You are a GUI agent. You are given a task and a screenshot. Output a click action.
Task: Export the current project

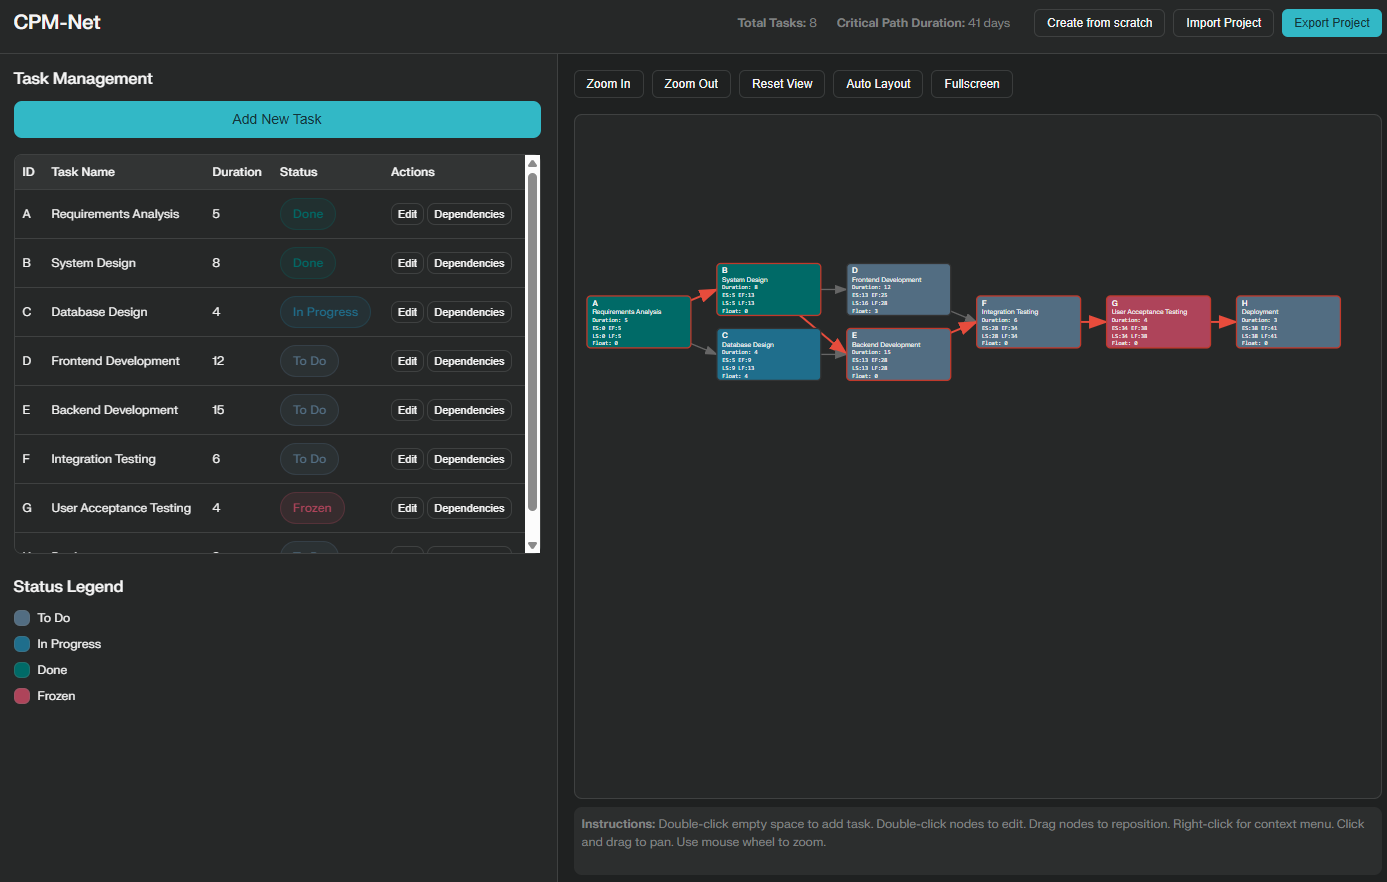(1331, 22)
